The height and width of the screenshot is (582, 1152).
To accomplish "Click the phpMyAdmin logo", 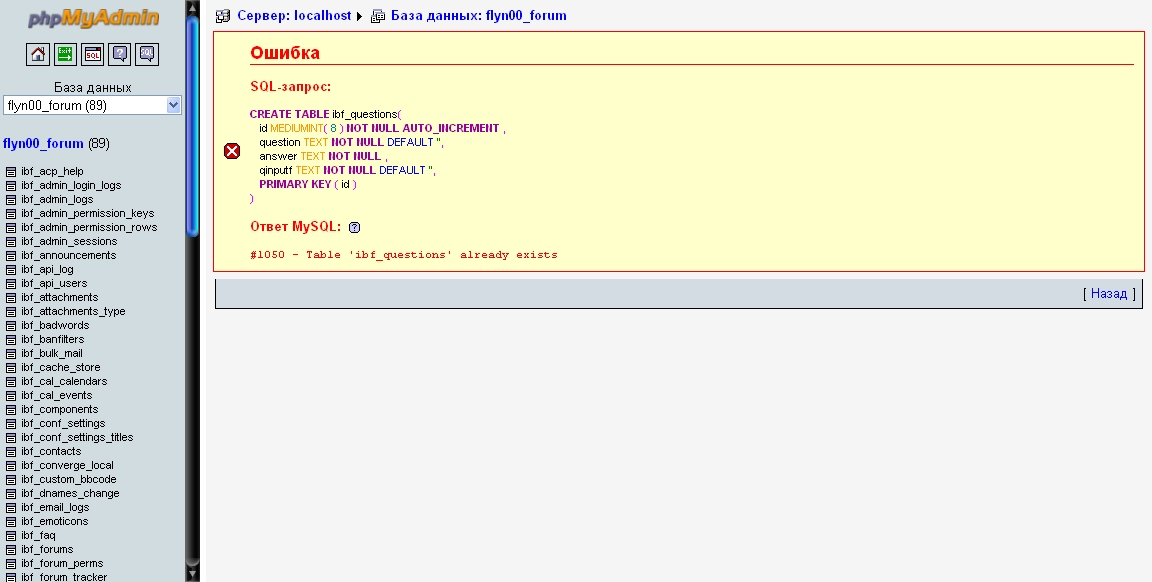I will (x=92, y=18).
